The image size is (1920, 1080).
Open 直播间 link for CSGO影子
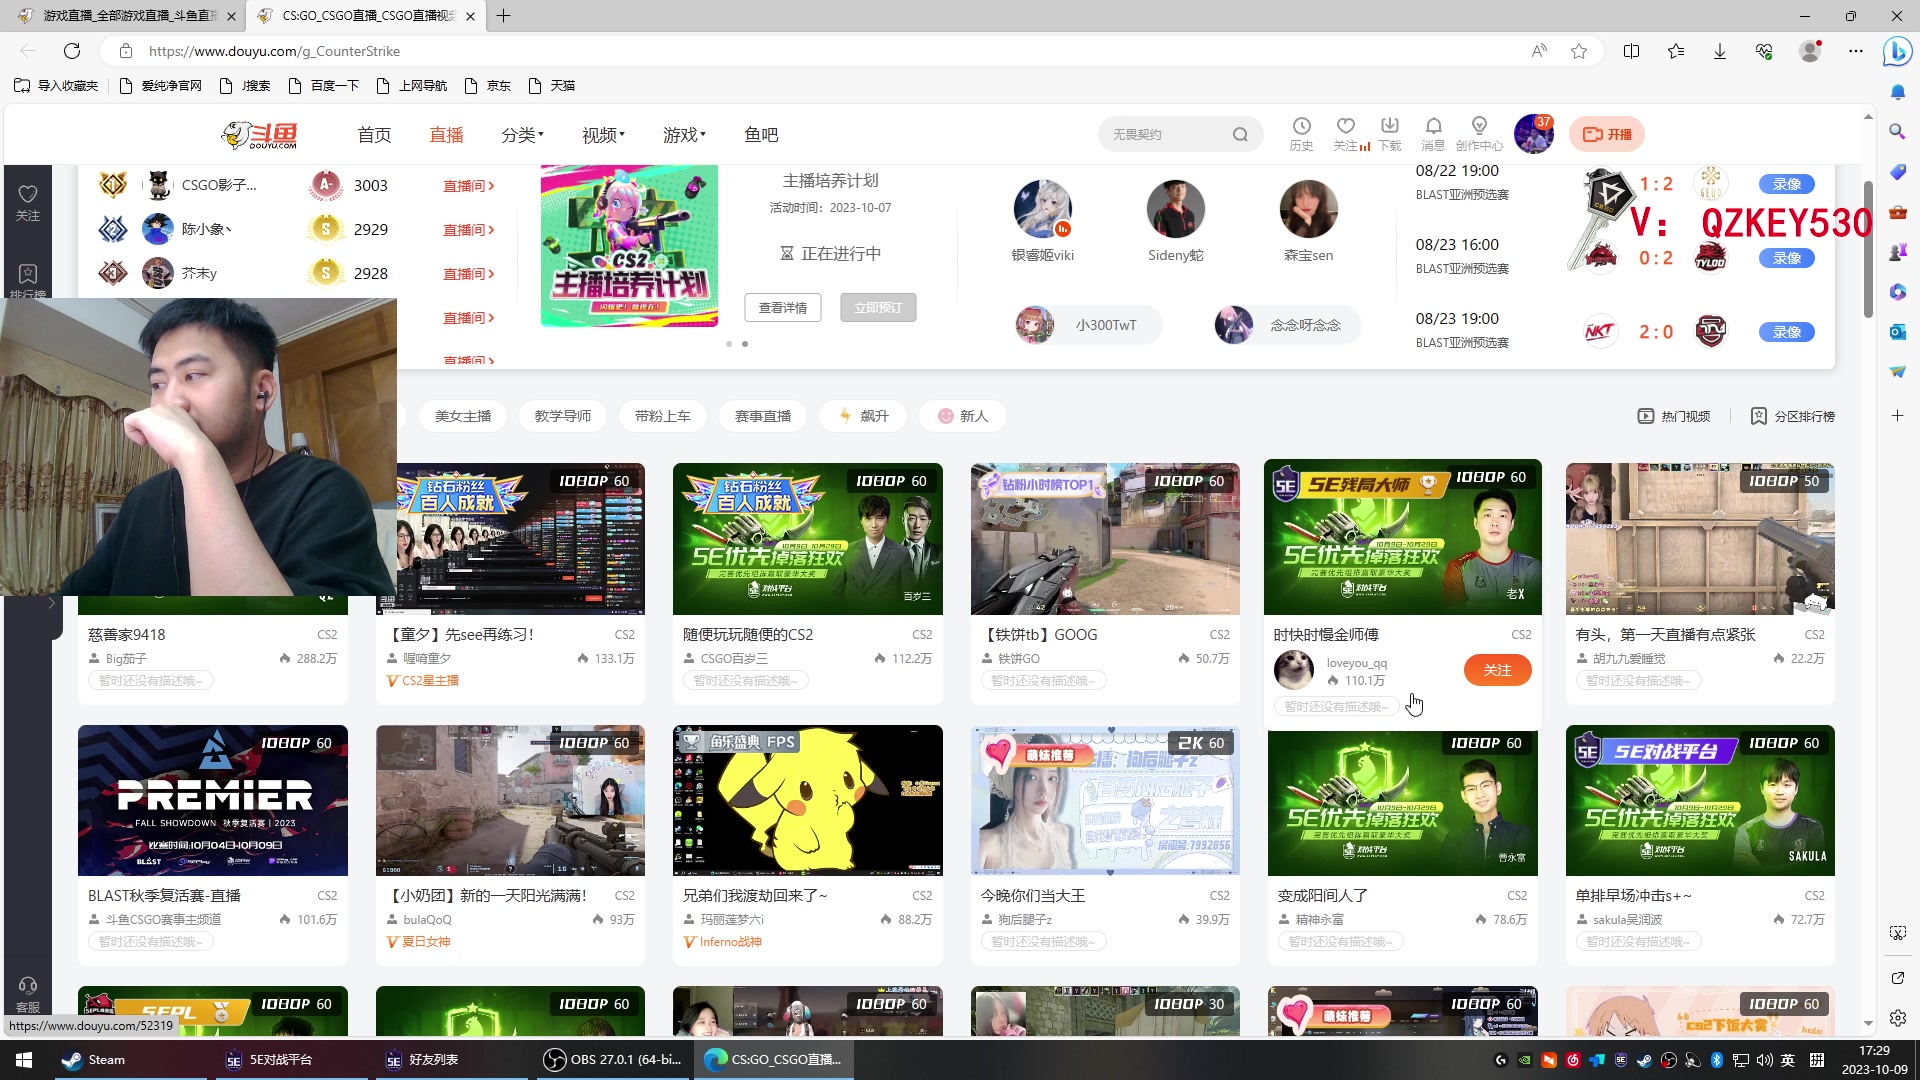tap(469, 186)
